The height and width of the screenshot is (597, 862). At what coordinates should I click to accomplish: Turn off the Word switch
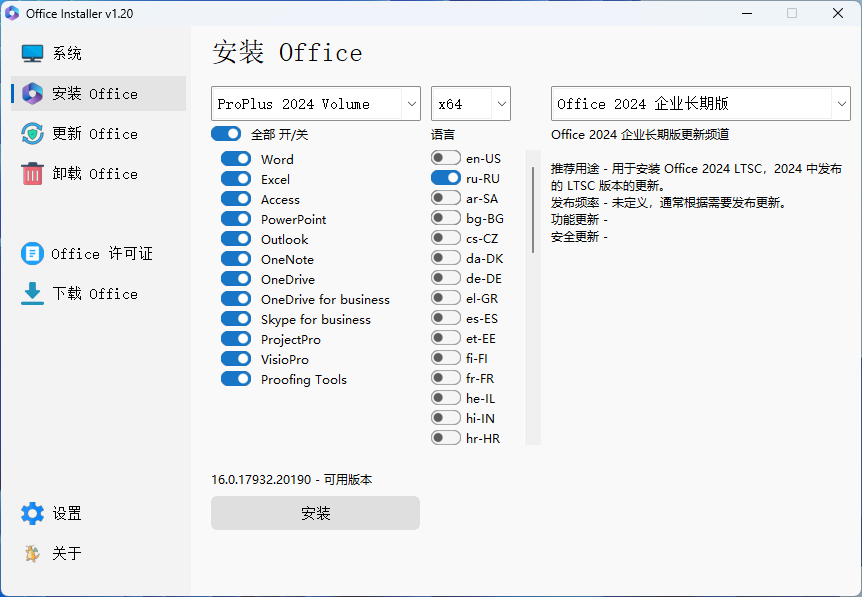pos(236,159)
